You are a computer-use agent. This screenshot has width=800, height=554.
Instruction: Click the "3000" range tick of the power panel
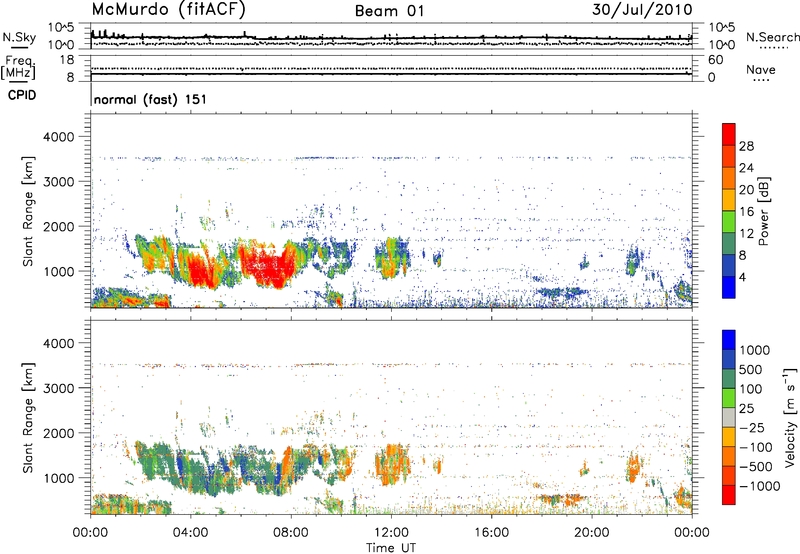[x=58, y=182]
